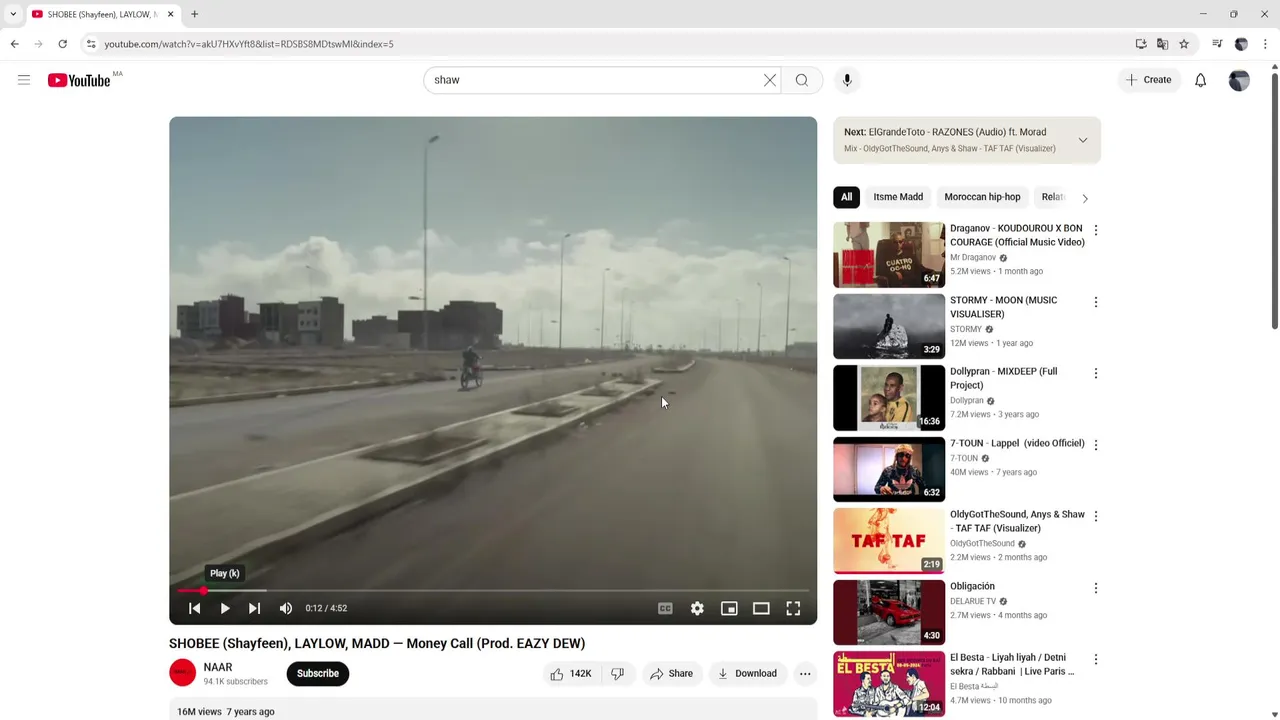Viewport: 1280px width, 720px height.
Task: Open the NAAR channel avatar
Action: point(182,673)
